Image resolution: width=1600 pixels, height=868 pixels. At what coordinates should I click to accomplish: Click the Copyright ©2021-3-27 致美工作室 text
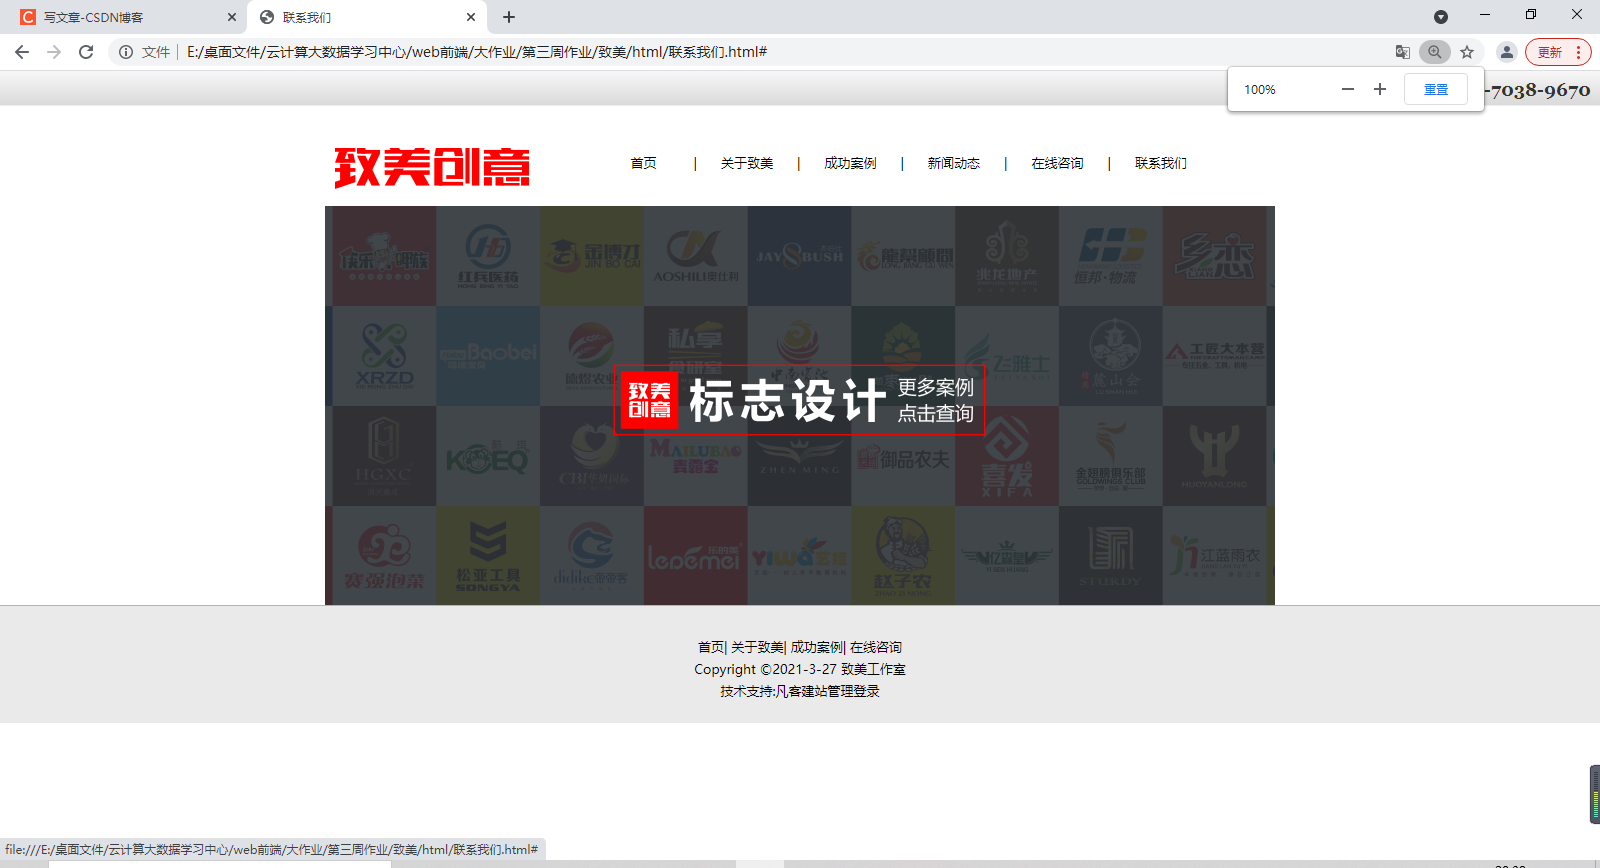[800, 669]
